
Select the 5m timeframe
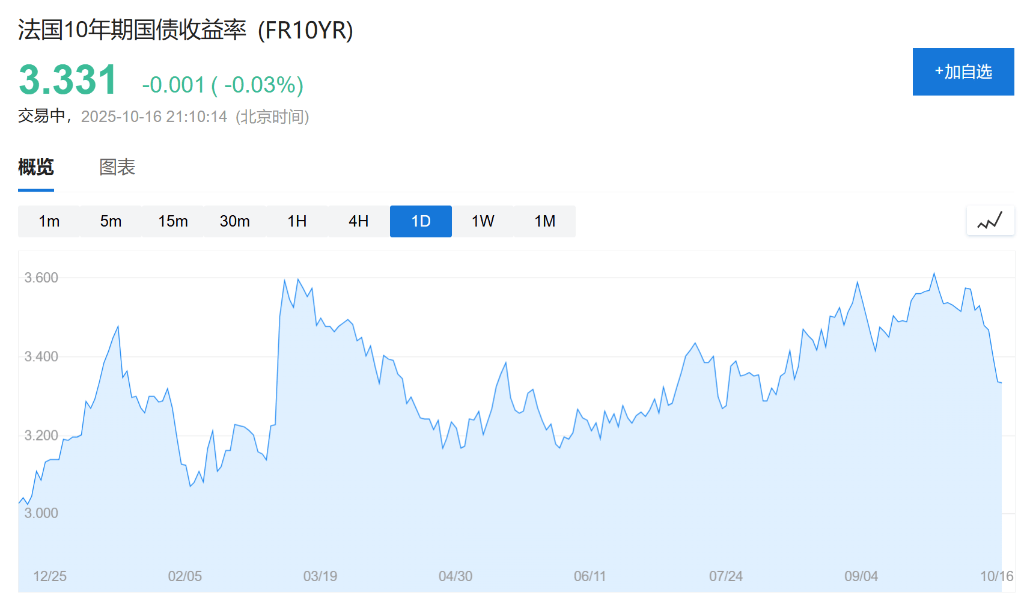point(111,221)
